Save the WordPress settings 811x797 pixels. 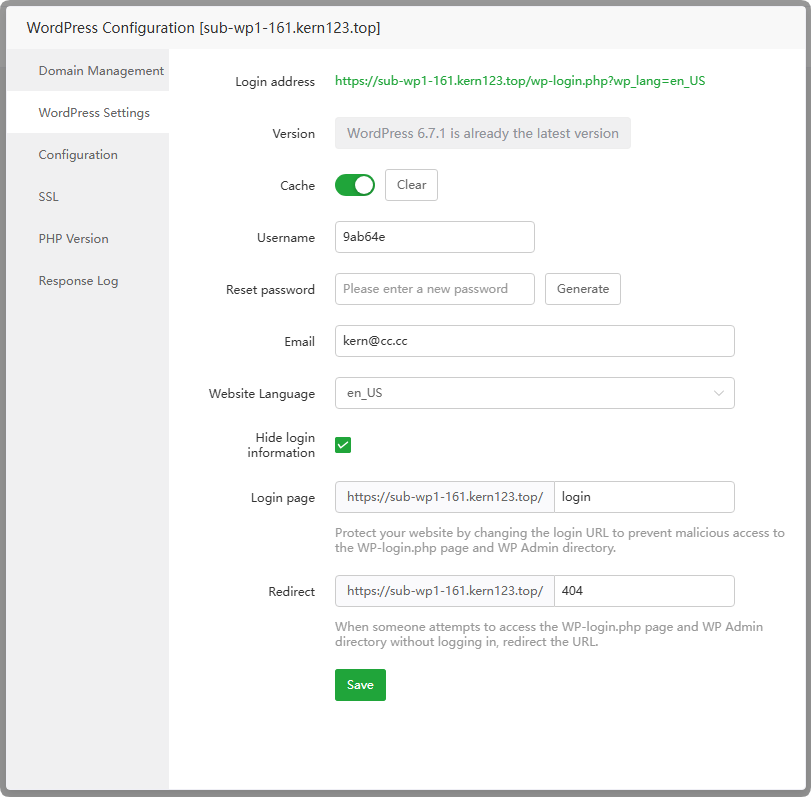coord(360,685)
